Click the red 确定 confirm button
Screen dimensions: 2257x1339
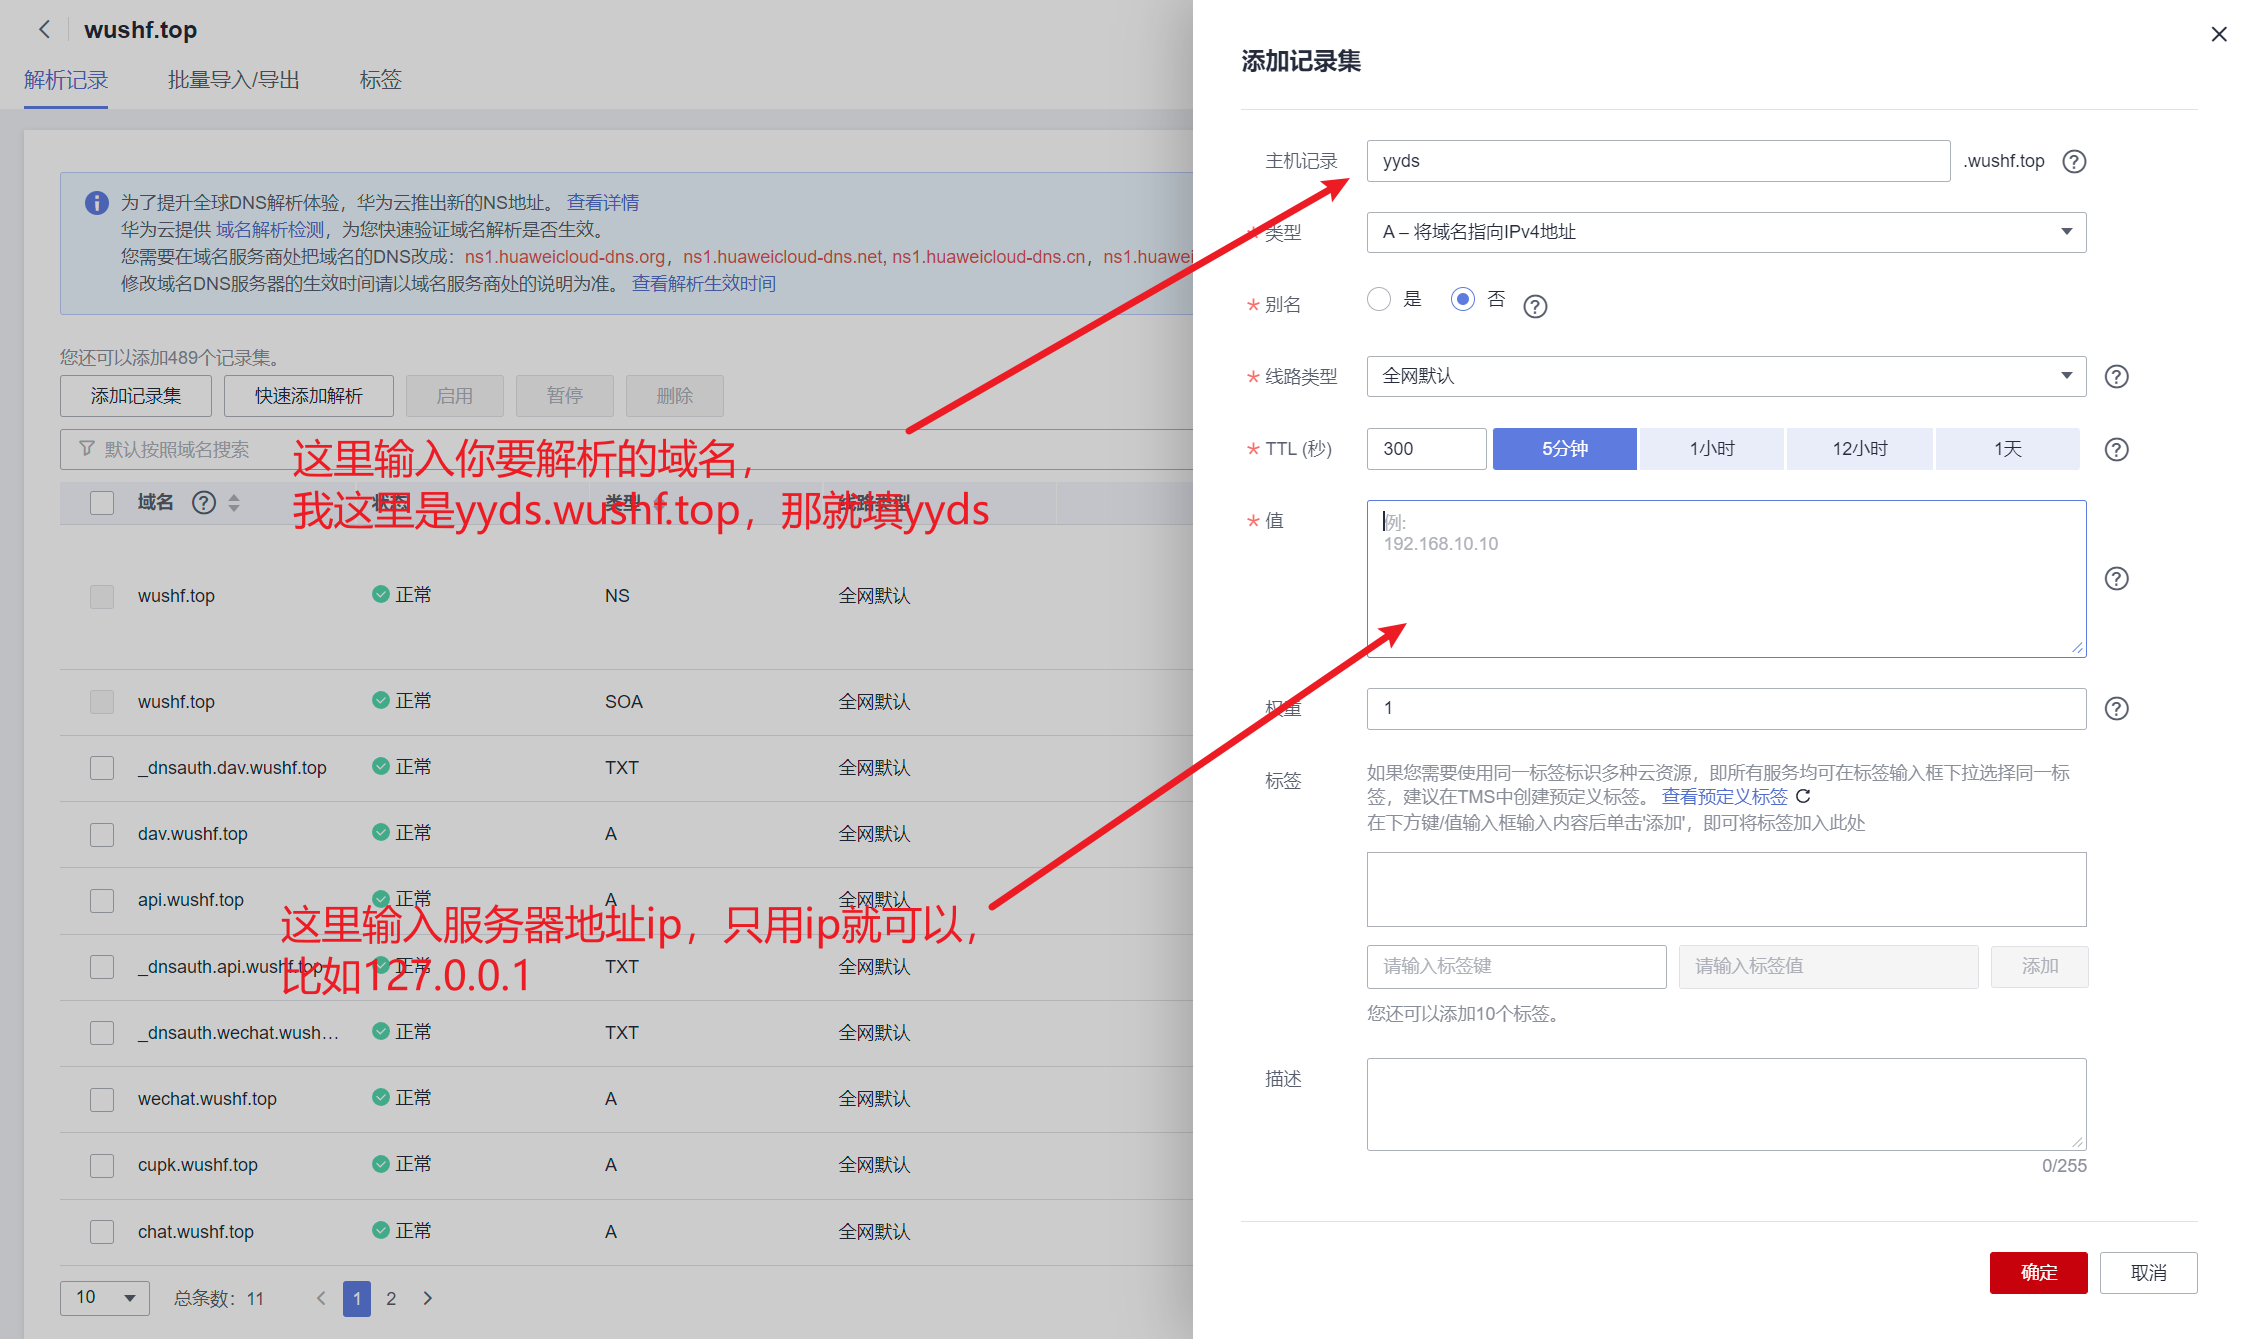point(2037,1272)
